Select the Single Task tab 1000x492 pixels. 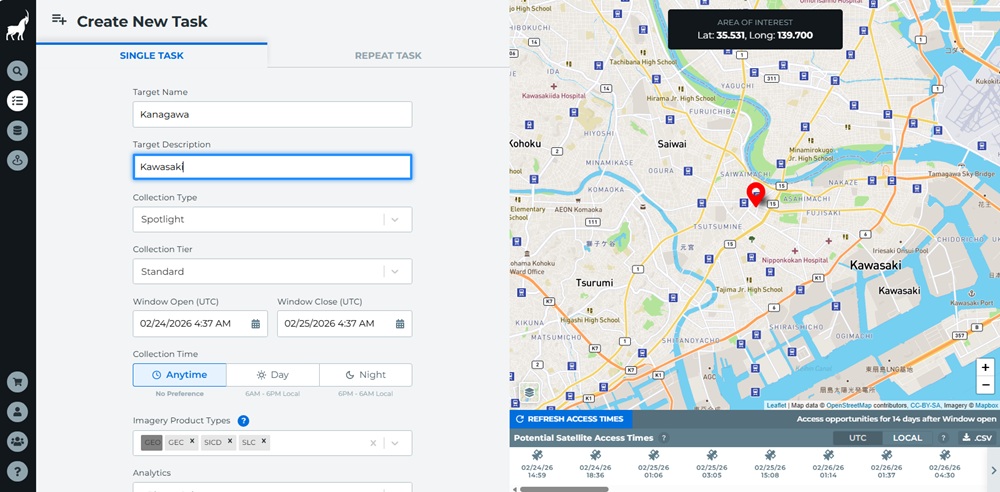pyautogui.click(x=151, y=56)
